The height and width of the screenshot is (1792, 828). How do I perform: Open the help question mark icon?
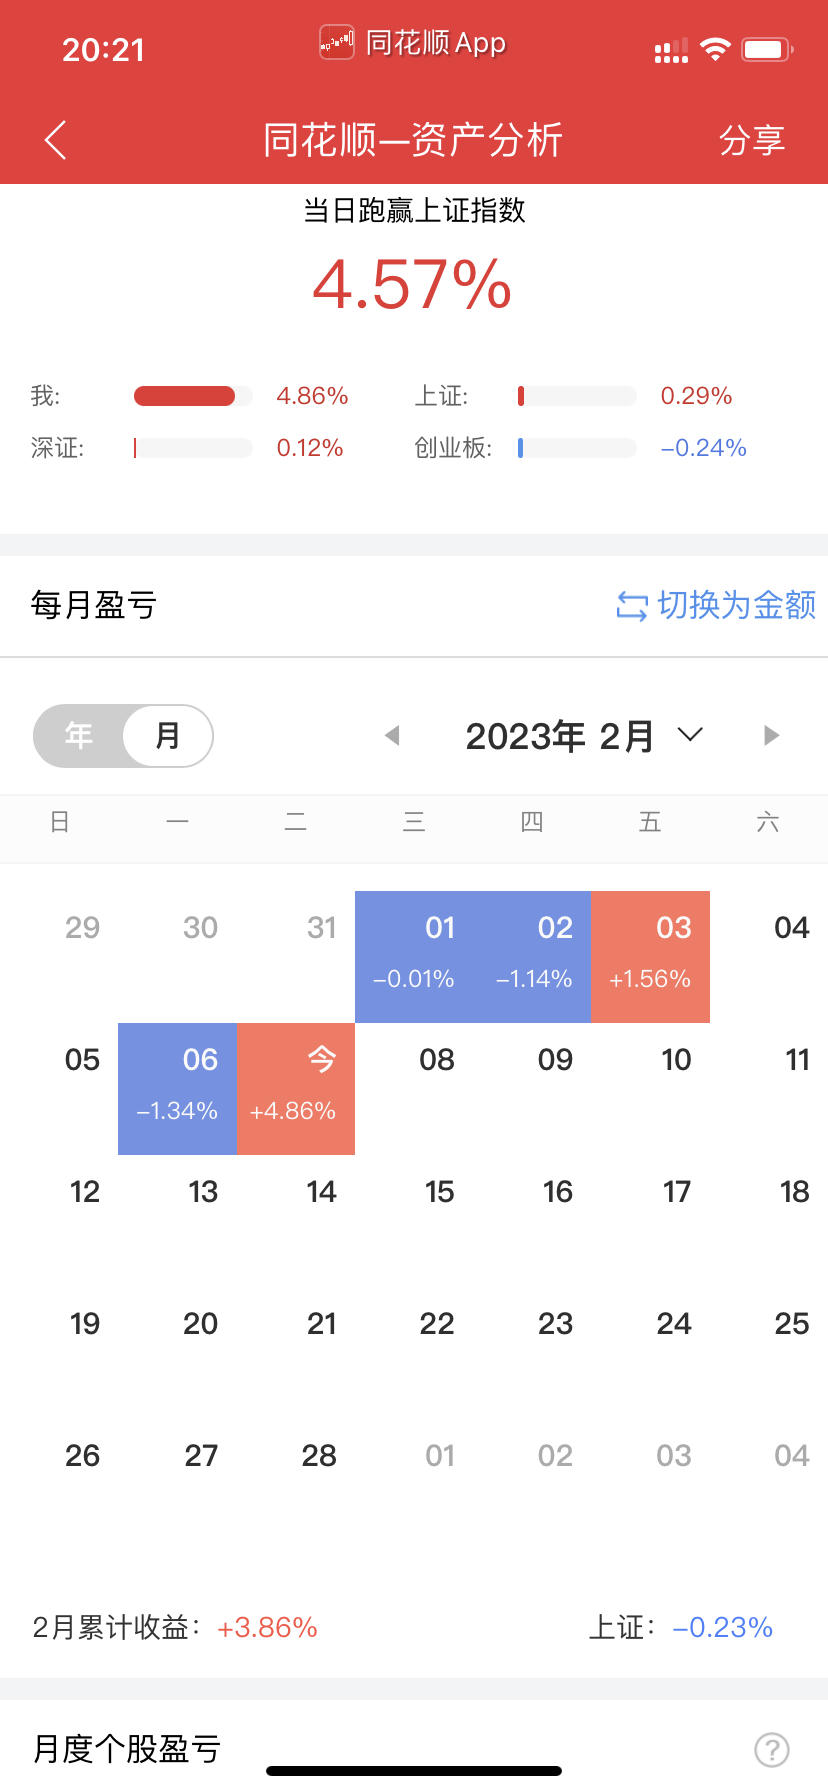pyautogui.click(x=771, y=1750)
